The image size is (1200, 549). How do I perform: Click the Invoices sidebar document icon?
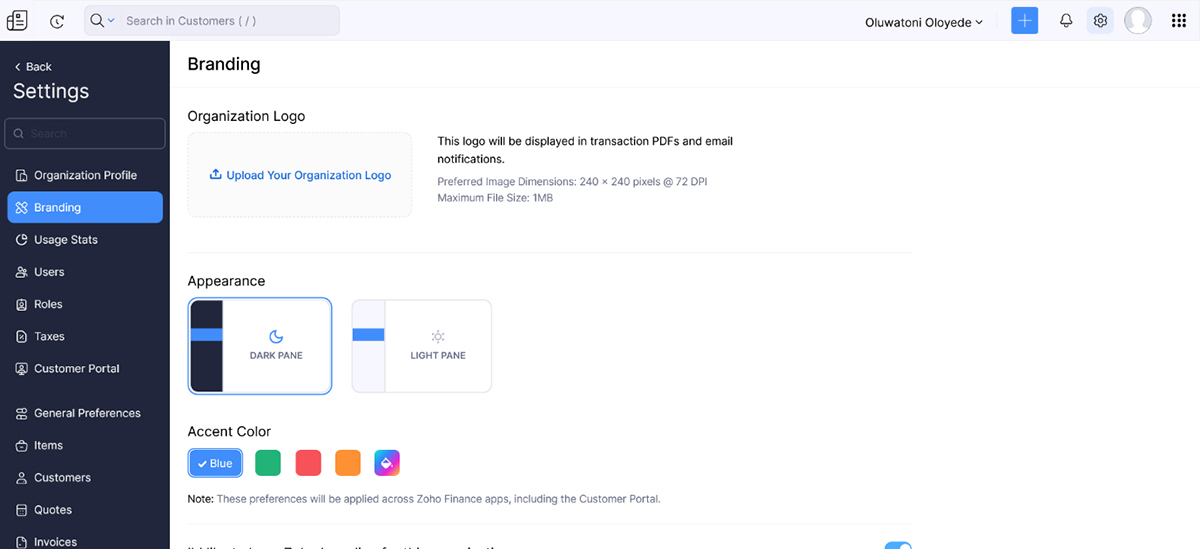point(22,542)
